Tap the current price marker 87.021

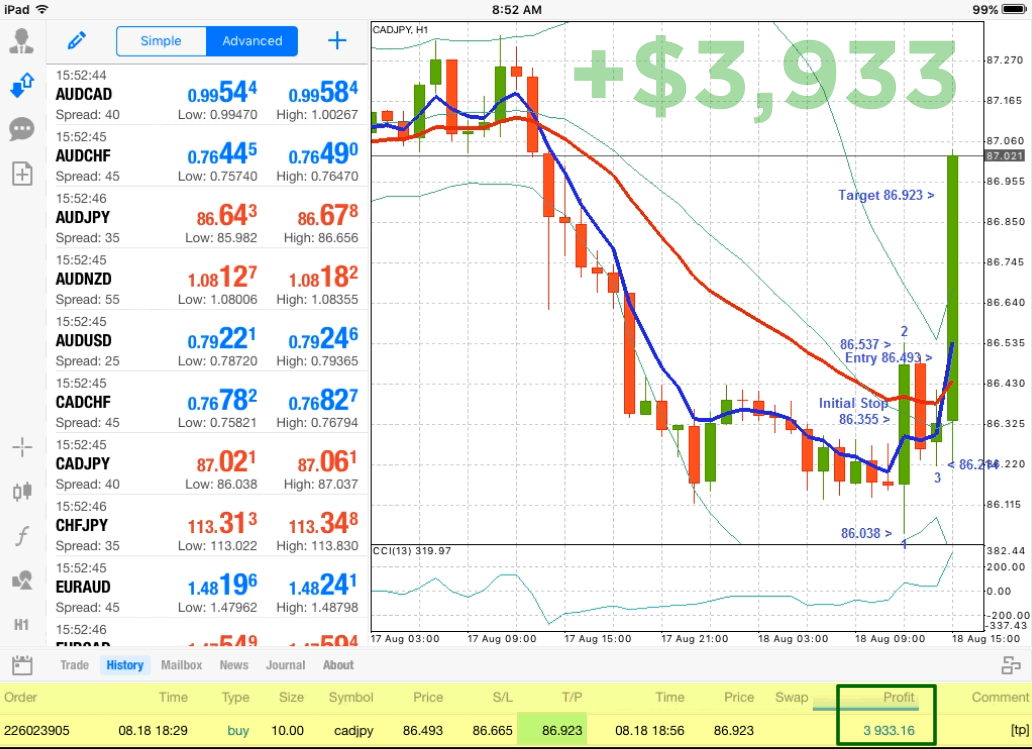1004,156
